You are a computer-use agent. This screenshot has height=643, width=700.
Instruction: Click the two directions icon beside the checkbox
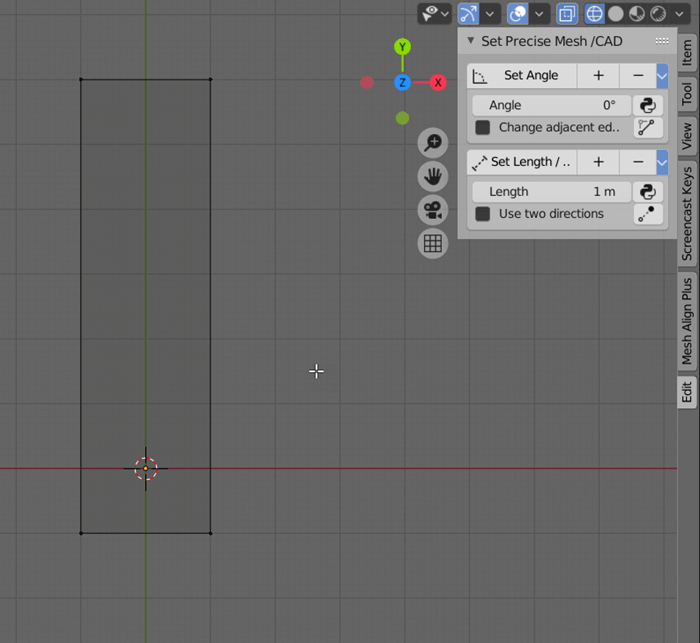(648, 214)
